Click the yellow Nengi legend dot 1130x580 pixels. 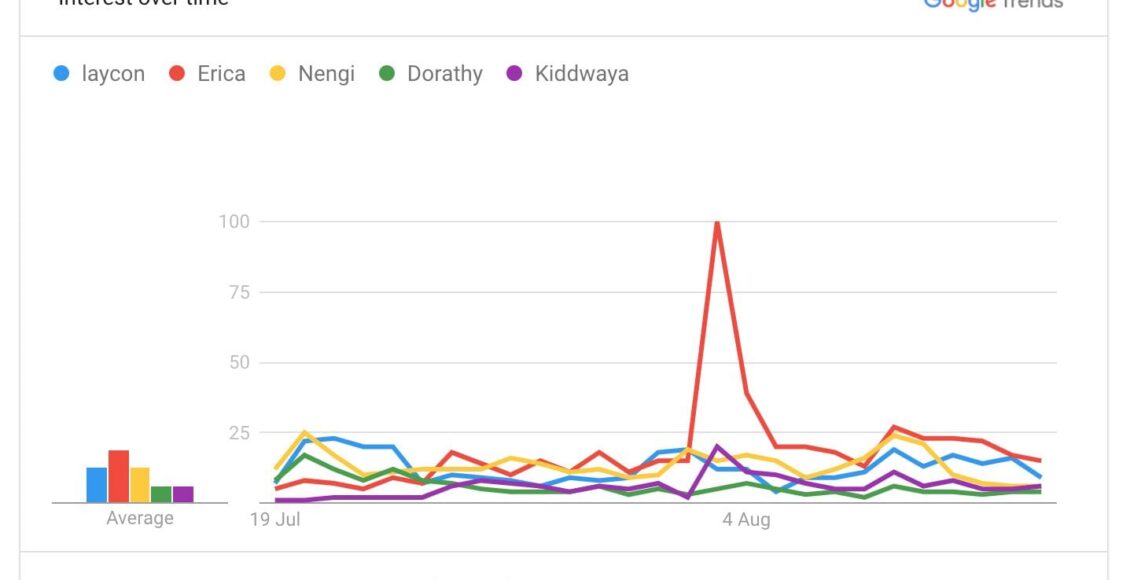[x=279, y=74]
